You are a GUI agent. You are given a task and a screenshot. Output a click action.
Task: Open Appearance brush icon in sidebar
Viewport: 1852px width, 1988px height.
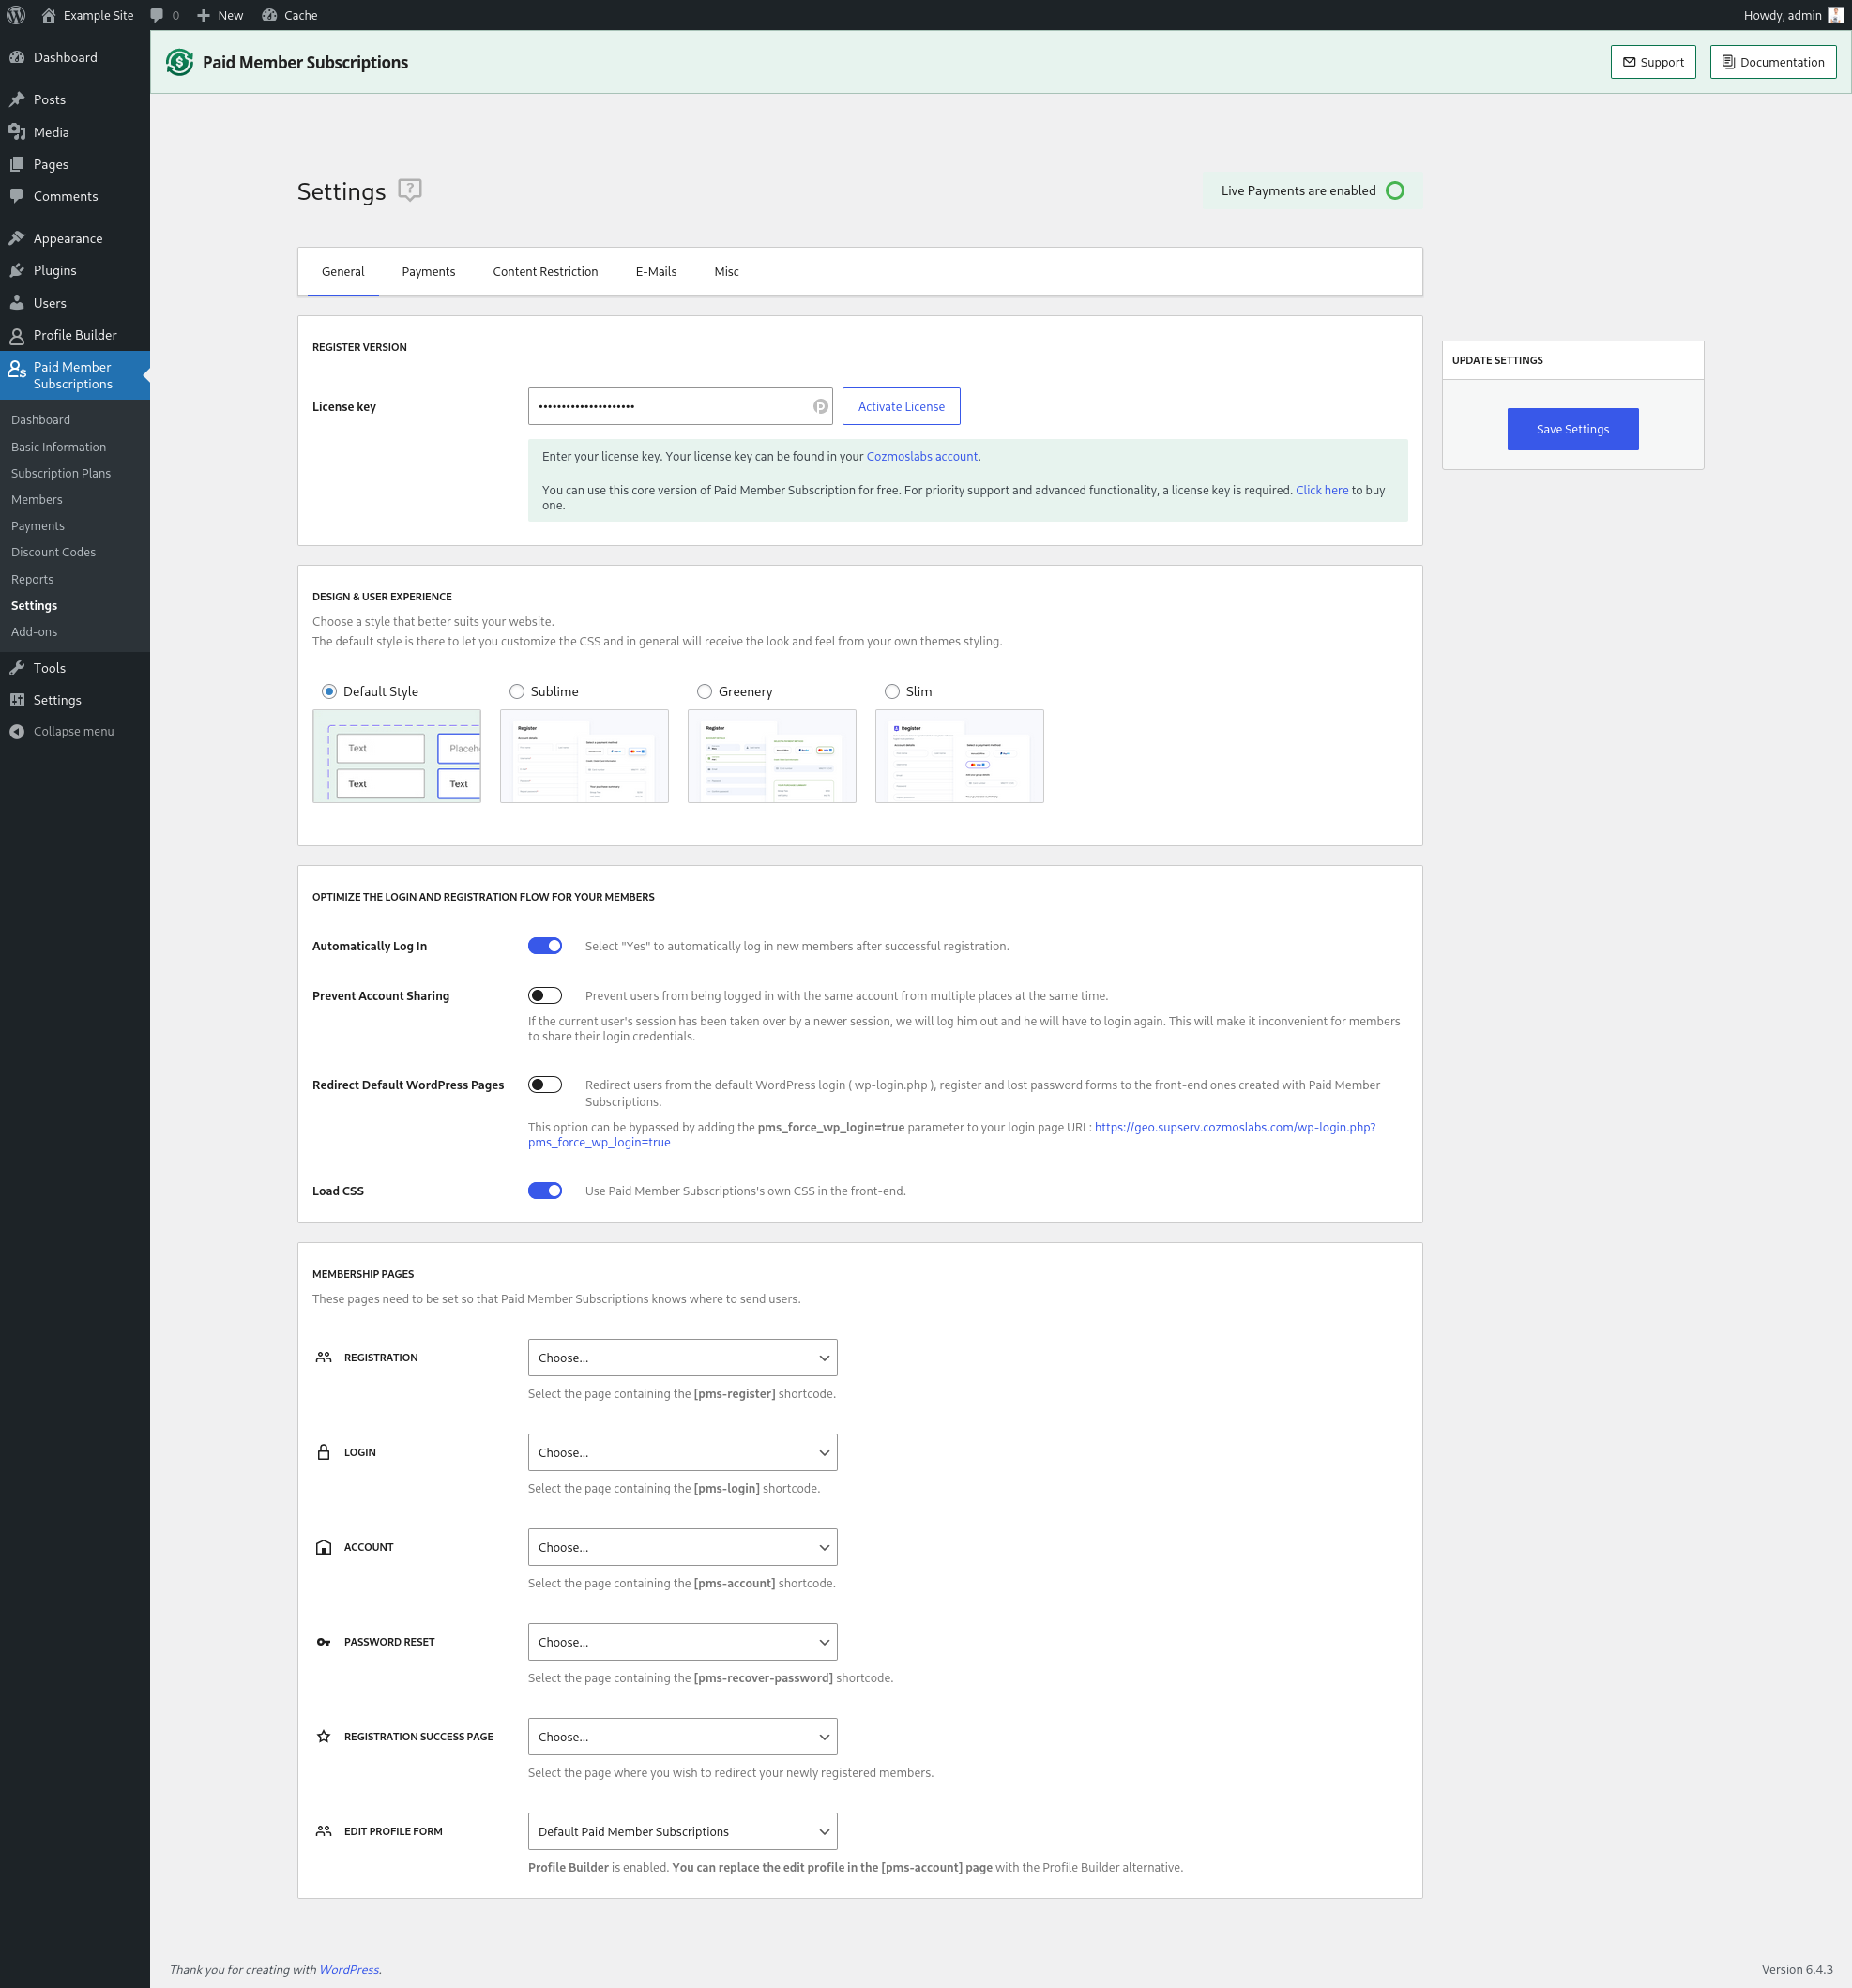[17, 238]
